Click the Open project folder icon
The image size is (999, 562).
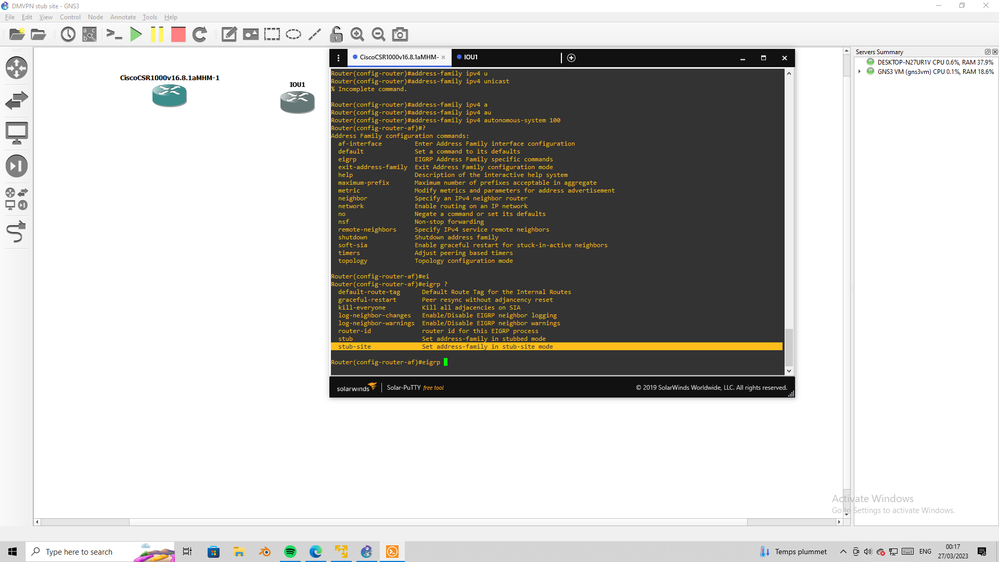[x=38, y=34]
